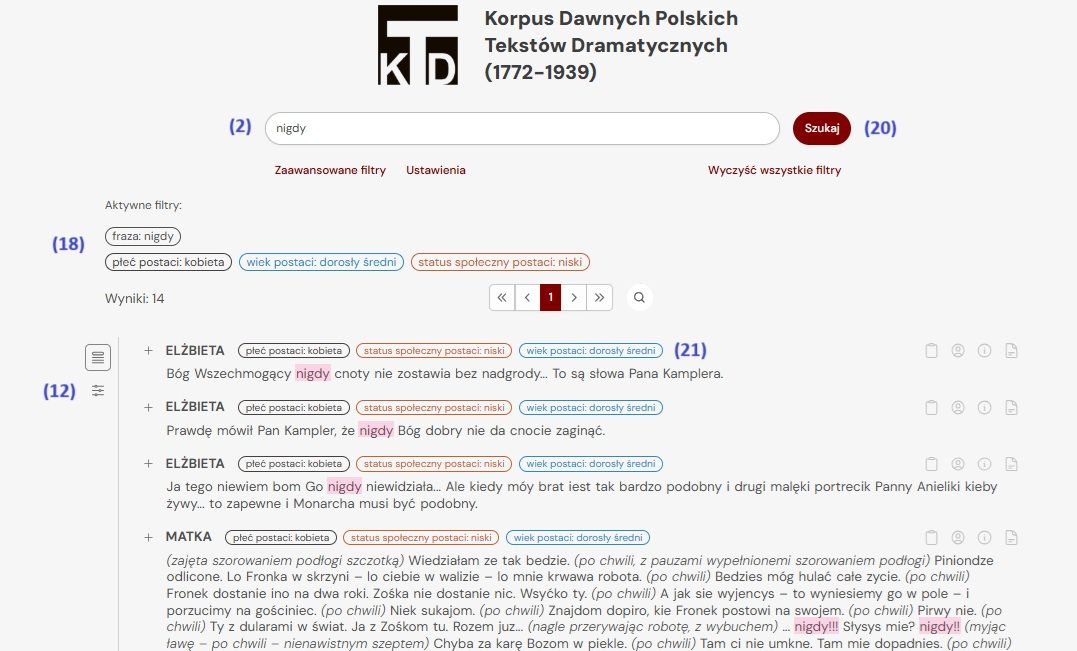Viewport: 1077px width, 651px height.
Task: Expand the 'Prawdę mówił Pan Kampler' result
Action: coord(148,407)
